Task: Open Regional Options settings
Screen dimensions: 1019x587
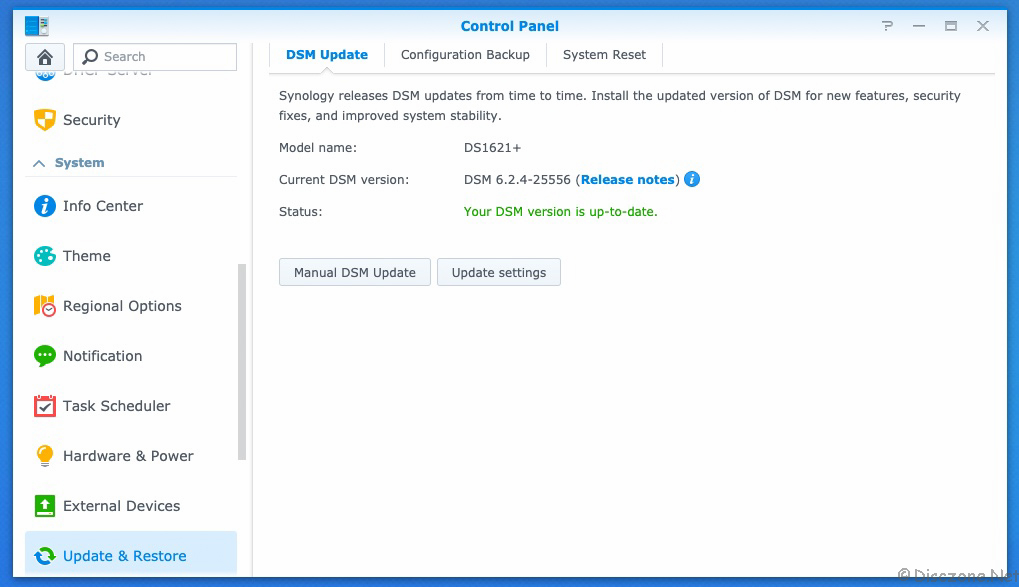Action: 122,306
